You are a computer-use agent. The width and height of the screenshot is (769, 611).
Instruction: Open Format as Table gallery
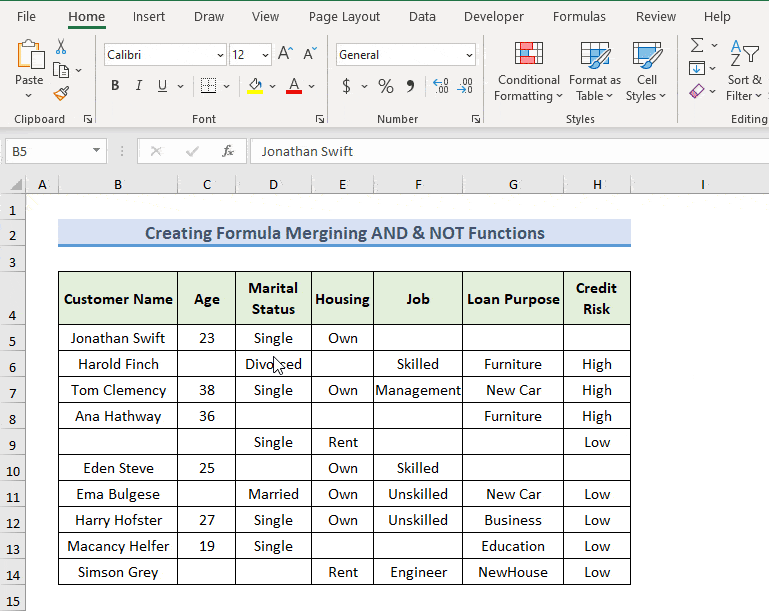(x=595, y=72)
